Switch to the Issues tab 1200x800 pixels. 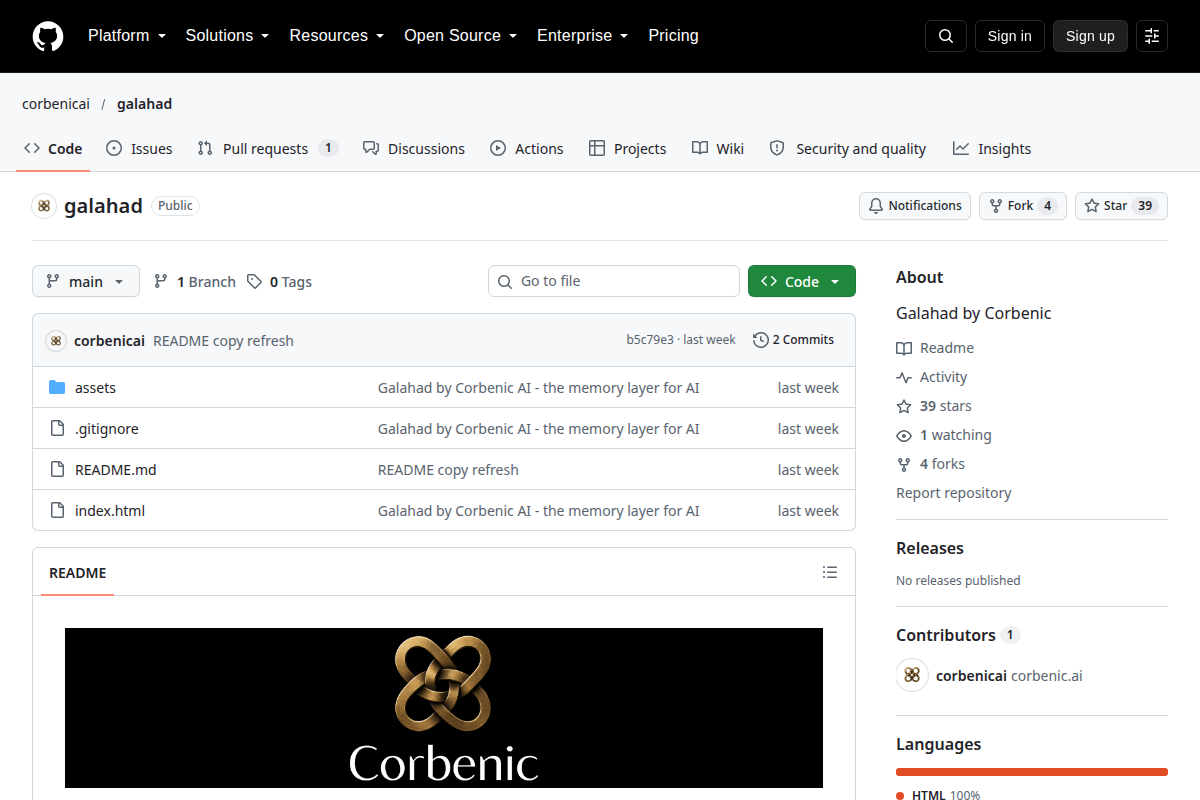tap(139, 148)
